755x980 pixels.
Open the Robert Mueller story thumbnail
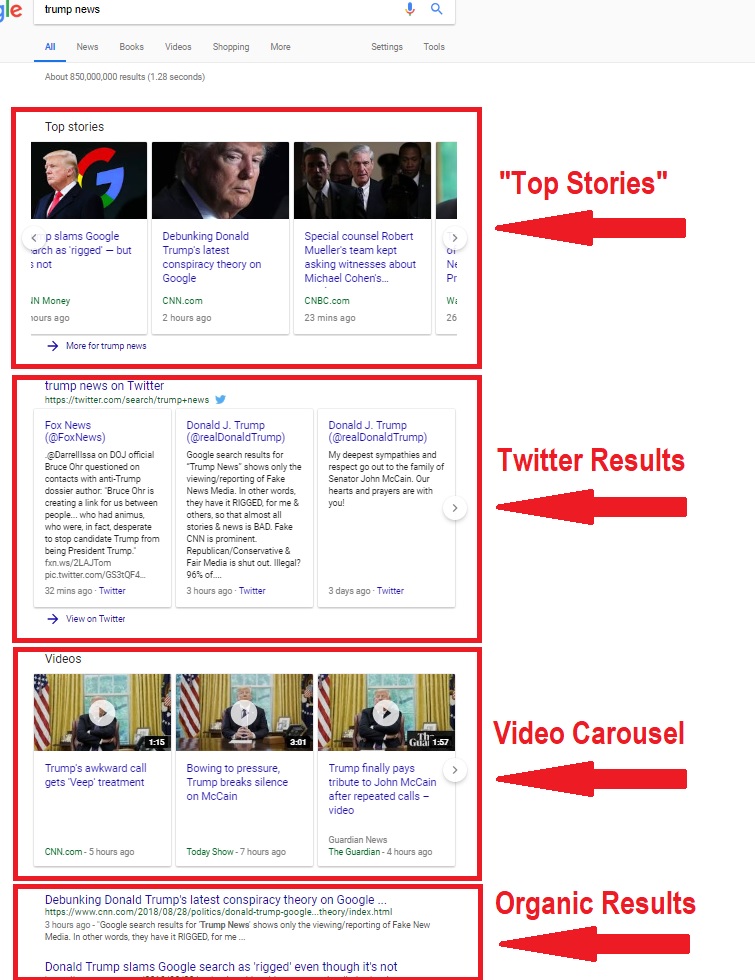coord(362,180)
